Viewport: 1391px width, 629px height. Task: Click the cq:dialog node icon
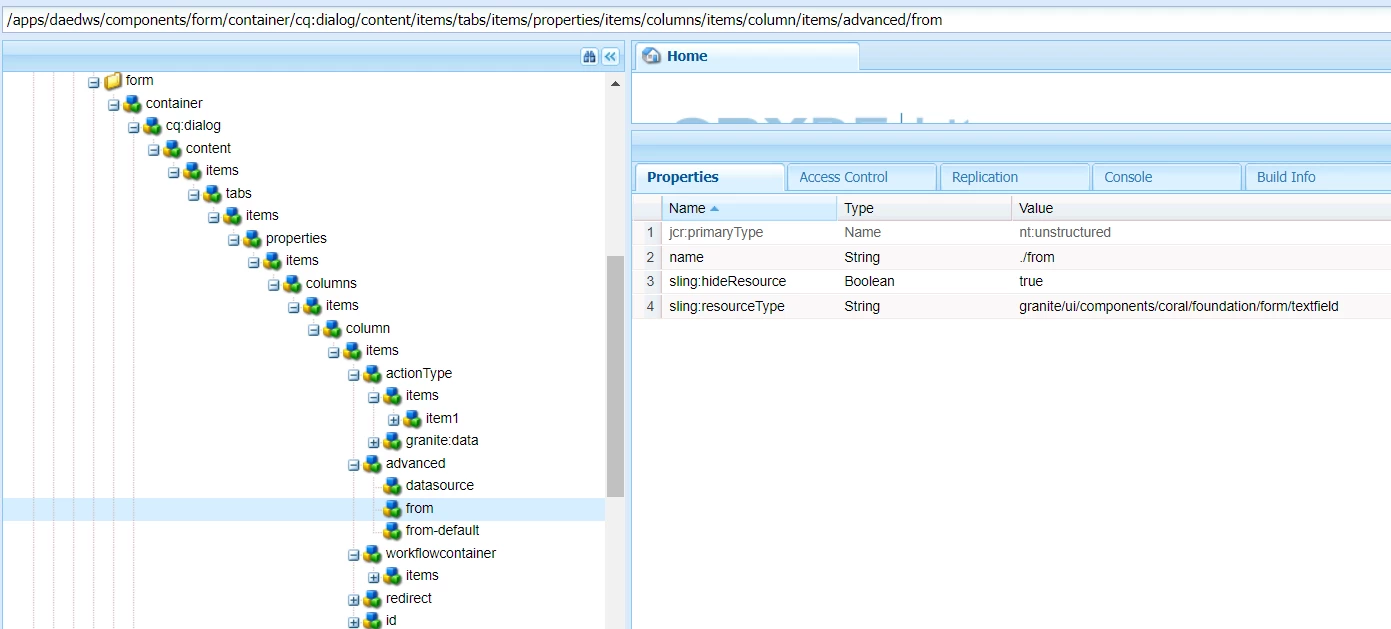152,126
